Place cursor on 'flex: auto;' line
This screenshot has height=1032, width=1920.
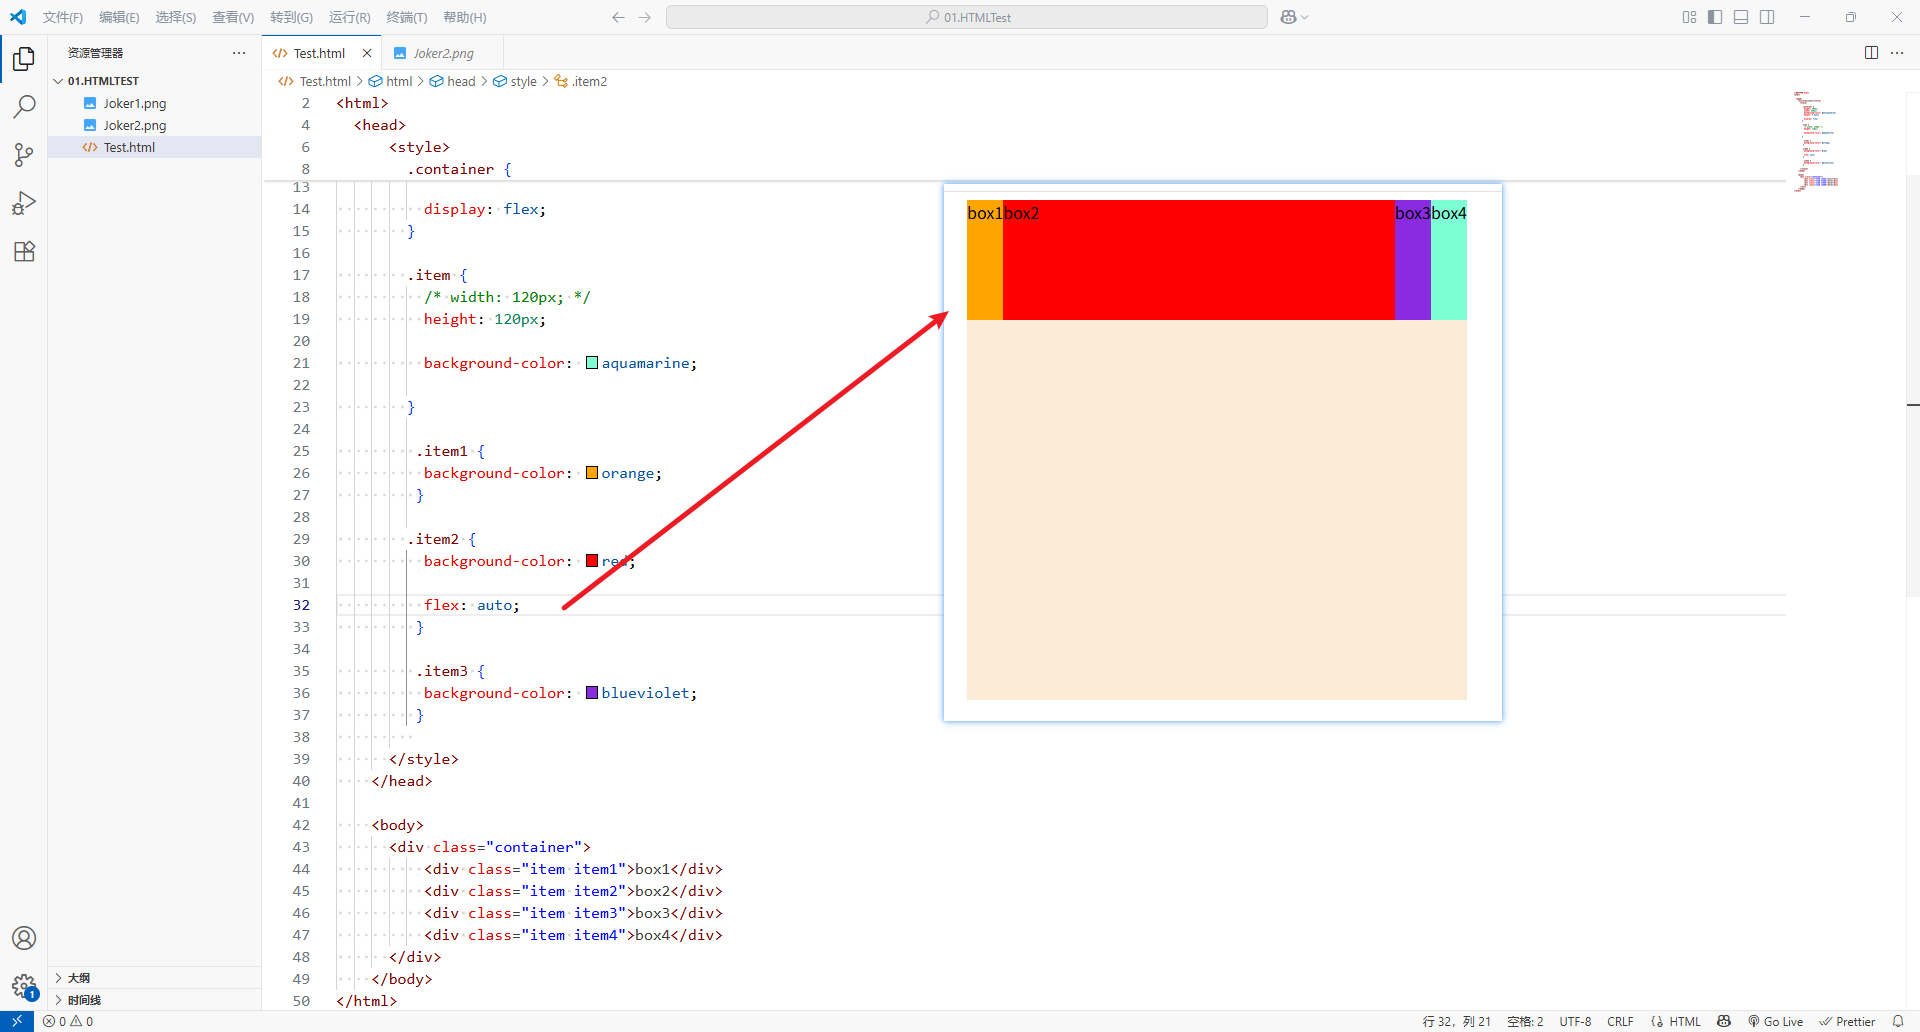click(x=472, y=605)
